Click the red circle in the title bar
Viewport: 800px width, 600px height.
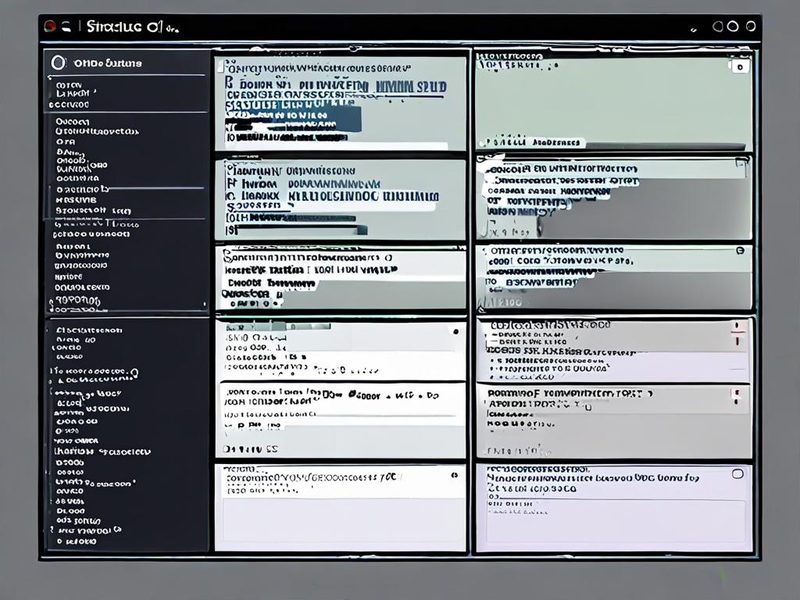pos(50,27)
